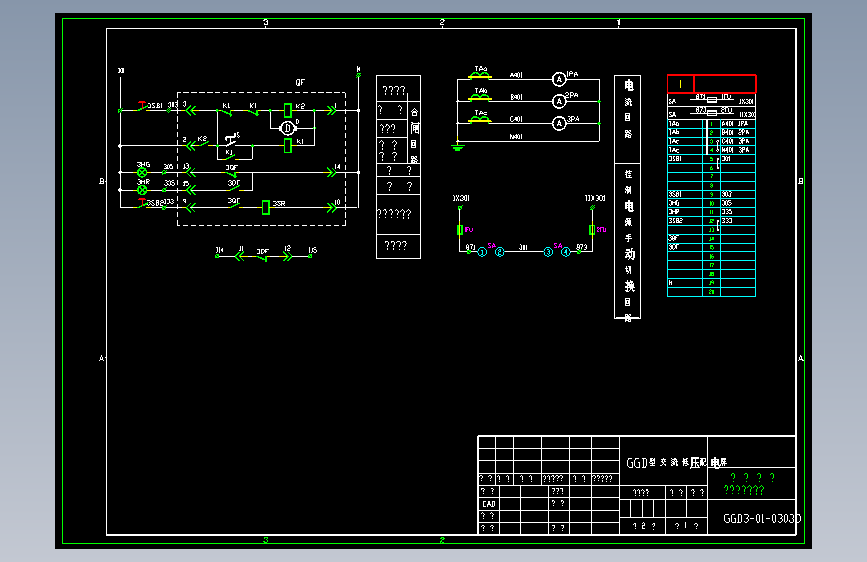Click the drawing number GGD3-01-0303D
This screenshot has width=867, height=562.
click(x=762, y=519)
